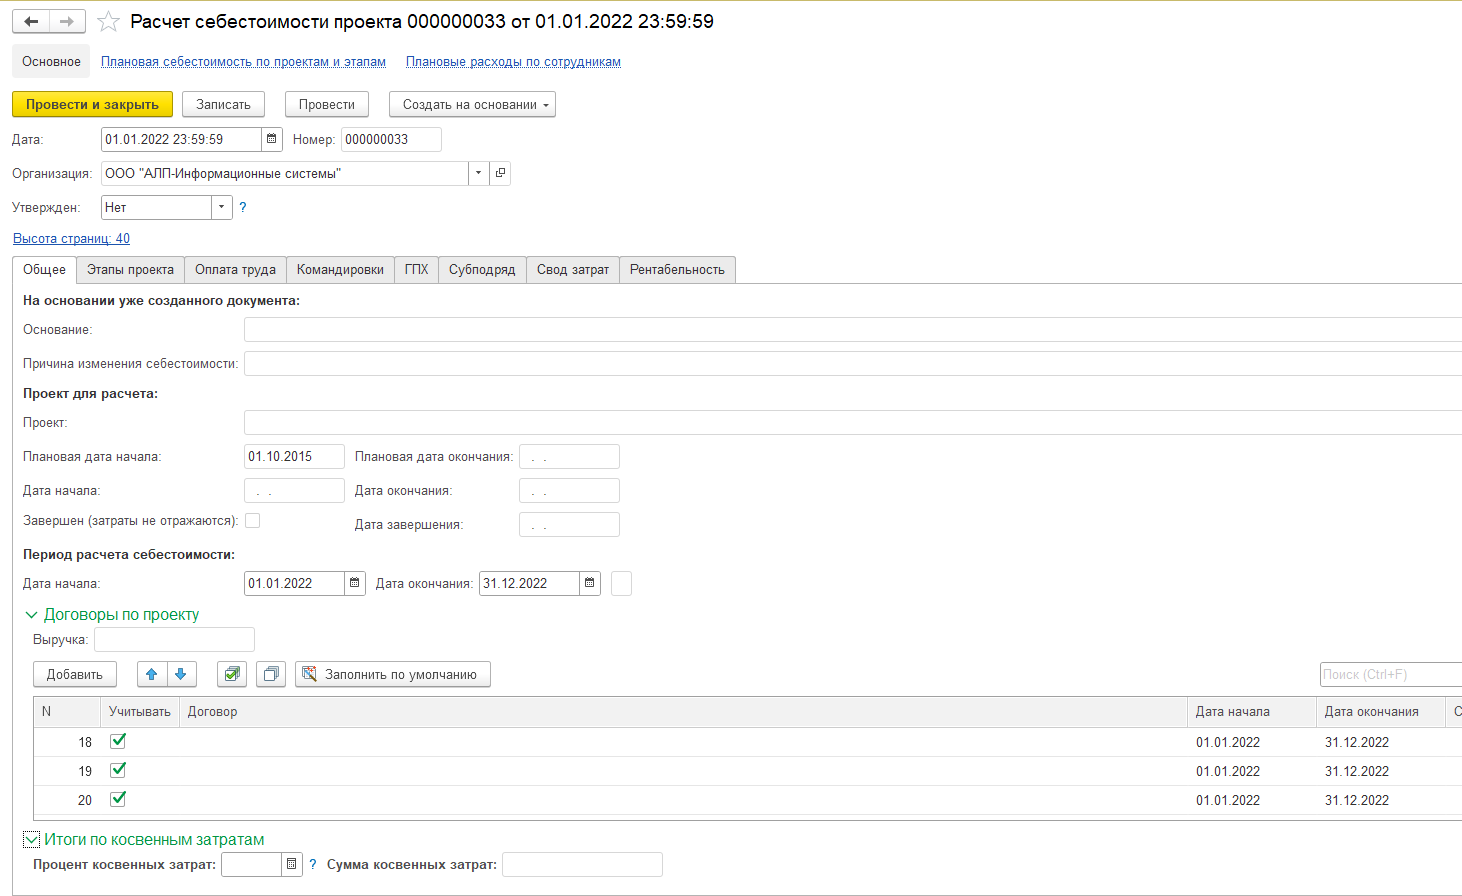Viewport: 1462px width, 896px height.
Task: Click the Высота страниц: 40 link
Action: click(71, 238)
